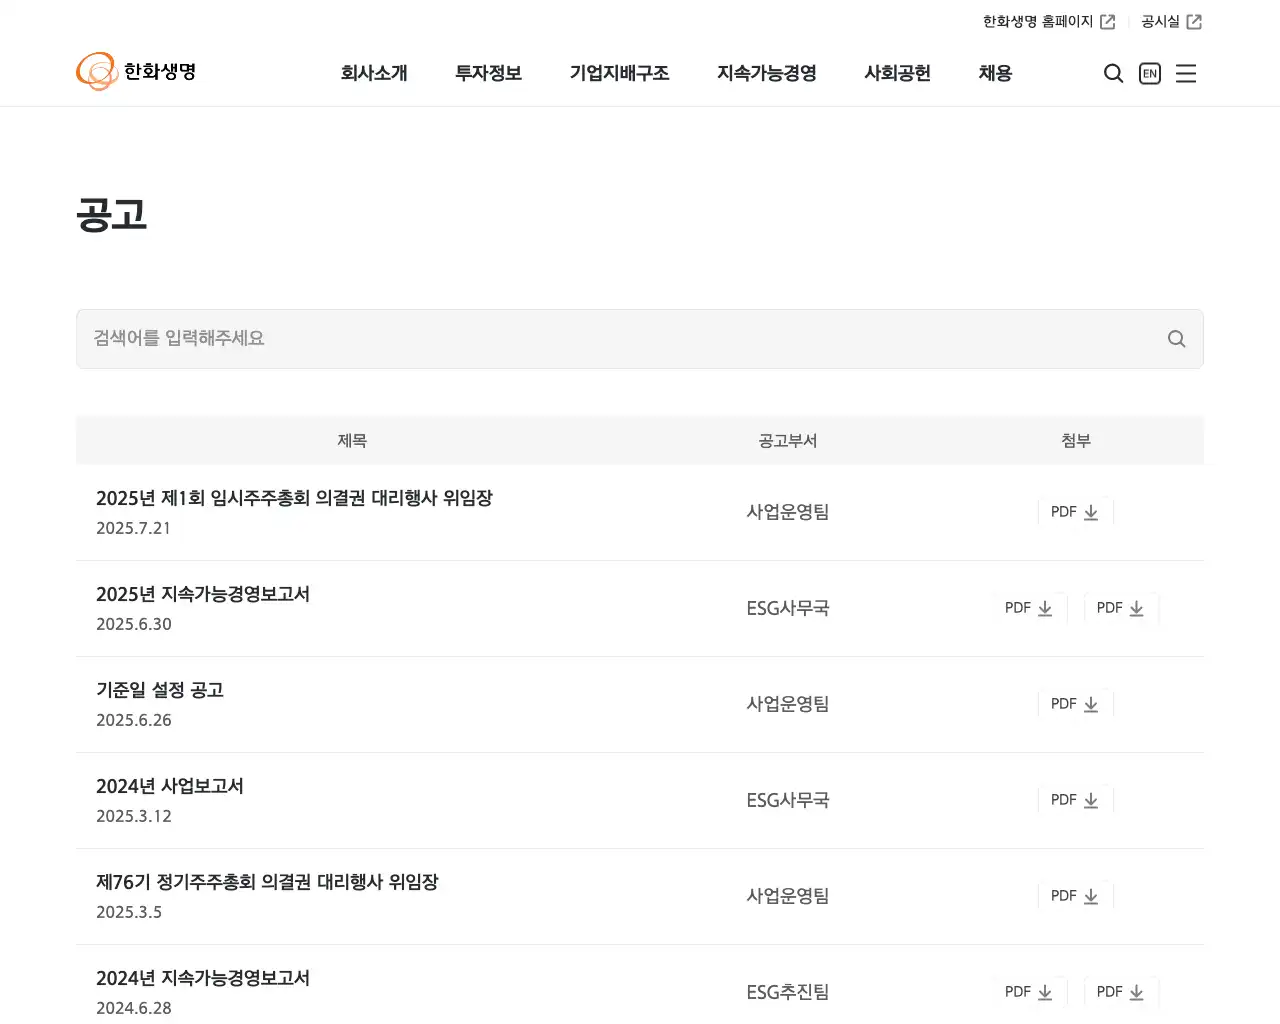The height and width of the screenshot is (1024, 1280).
Task: Select the 채용 navigation item
Action: 995,73
